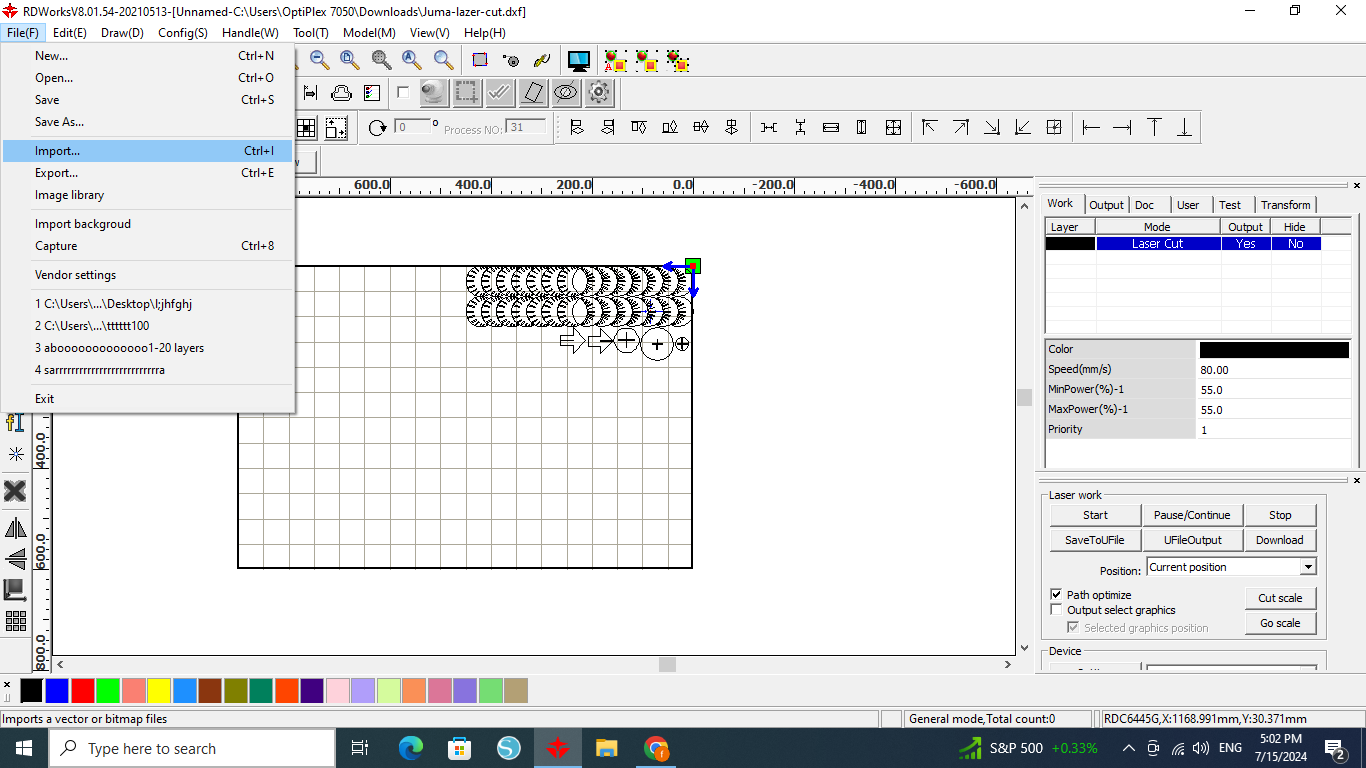Image resolution: width=1366 pixels, height=768 pixels.
Task: Select Save As... in the File menu
Action: [148, 122]
